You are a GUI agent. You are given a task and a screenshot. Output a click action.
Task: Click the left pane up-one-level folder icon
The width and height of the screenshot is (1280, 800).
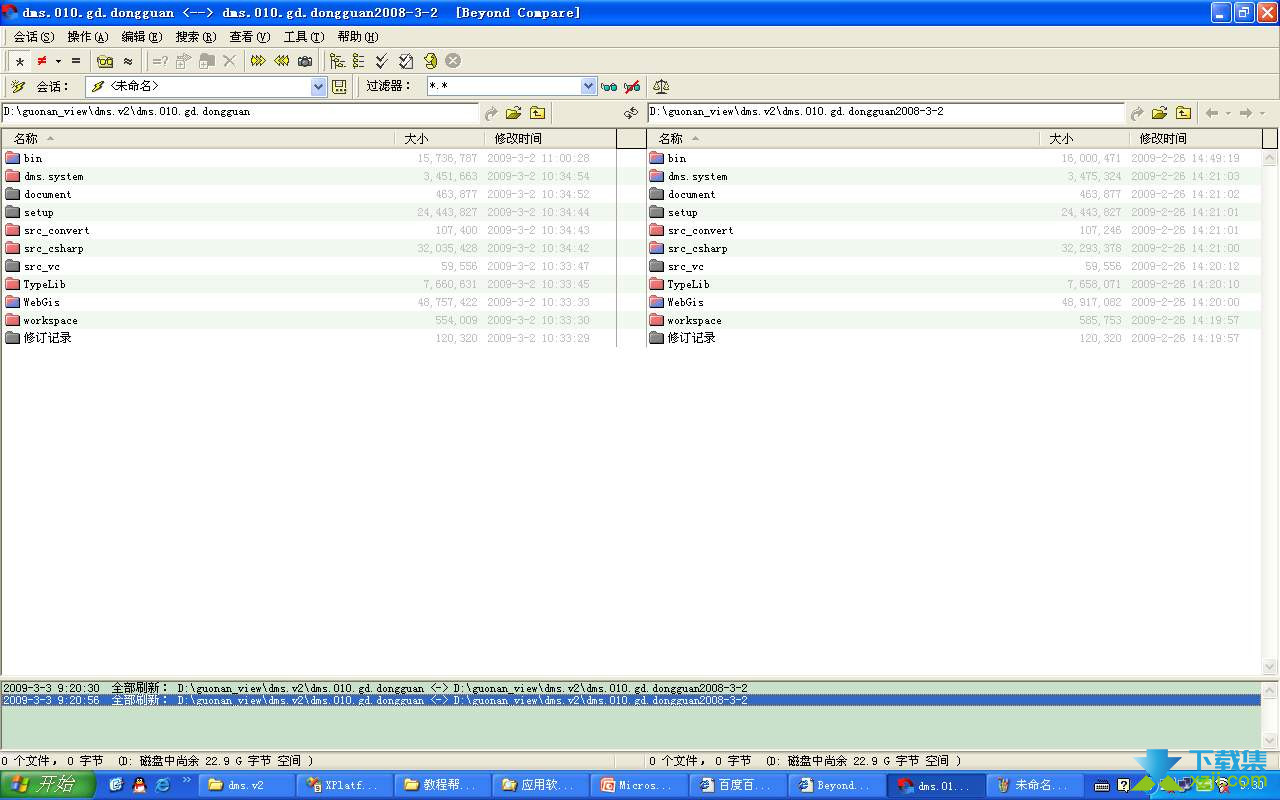[538, 113]
